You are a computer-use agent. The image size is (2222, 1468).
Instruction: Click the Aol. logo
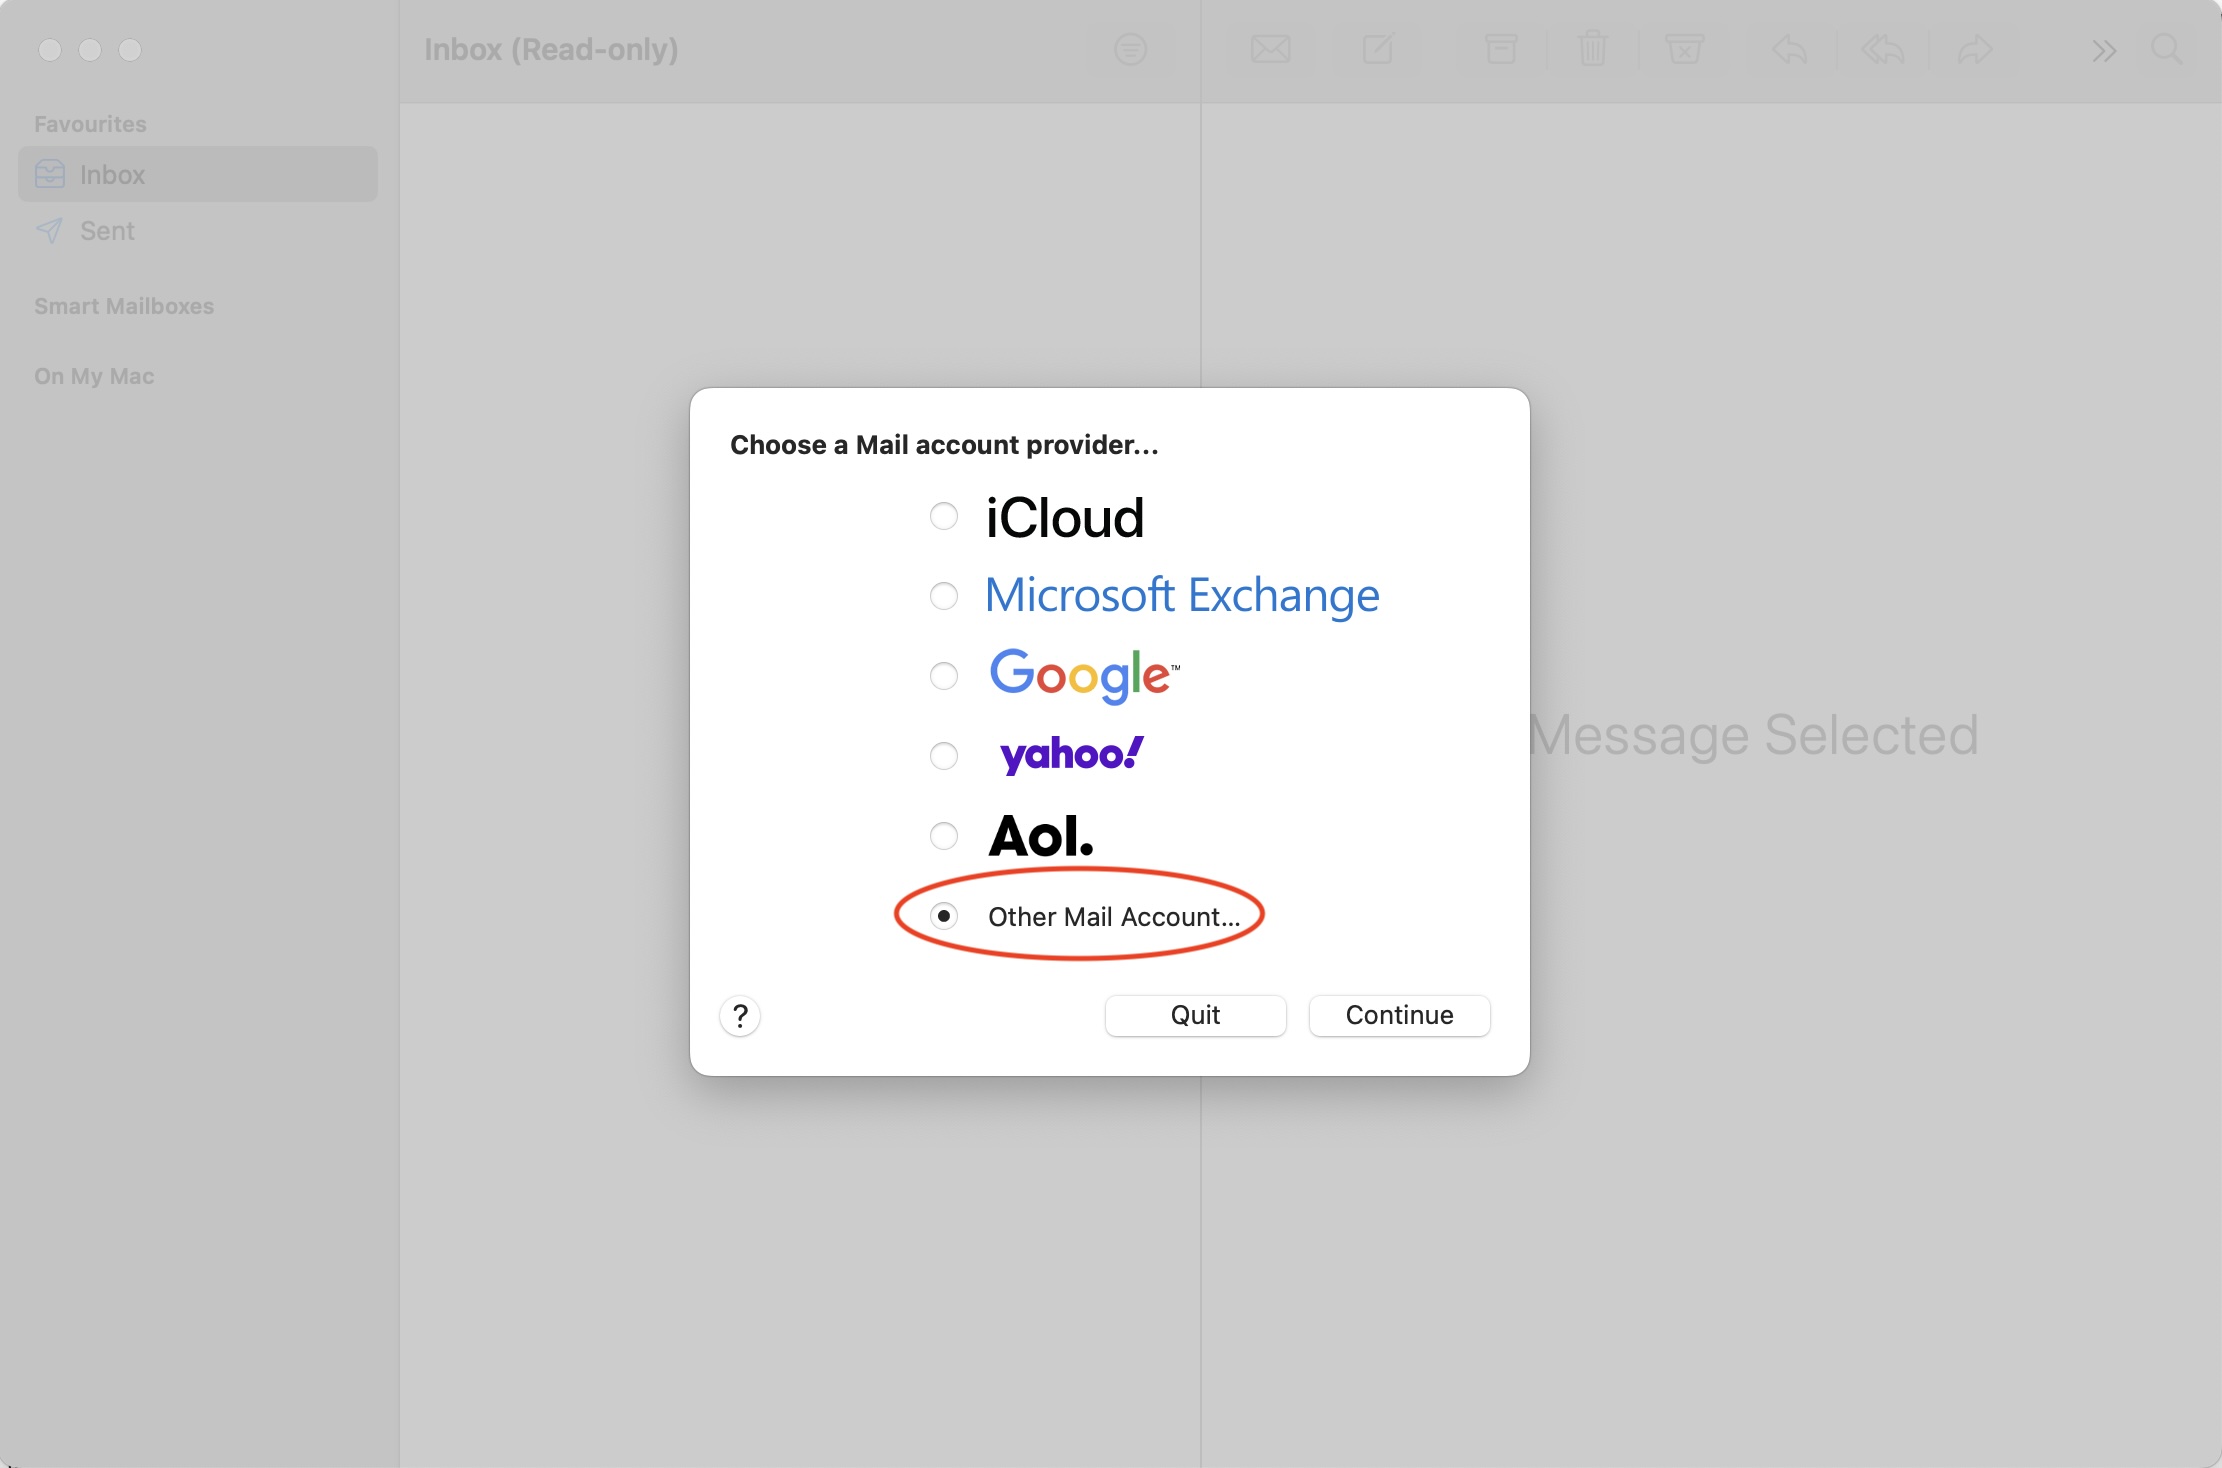pos(1041,835)
